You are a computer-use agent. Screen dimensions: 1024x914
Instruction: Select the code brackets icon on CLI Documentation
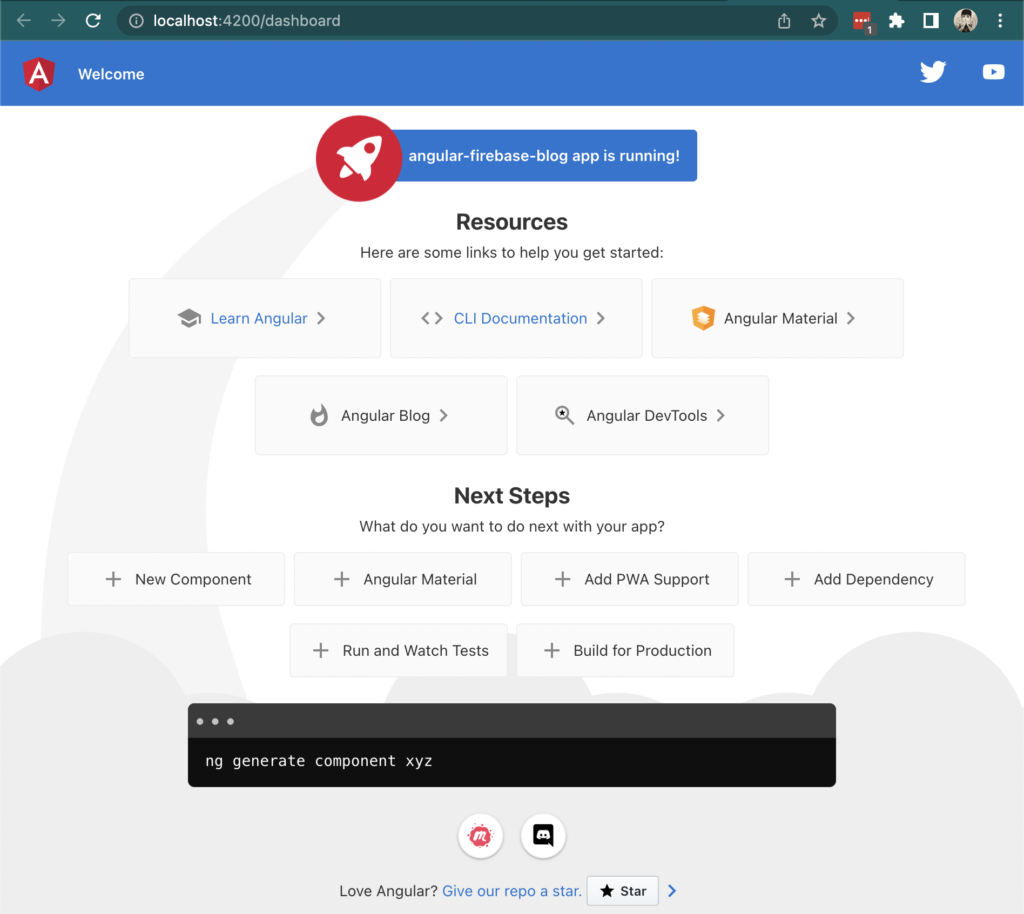[x=430, y=317]
